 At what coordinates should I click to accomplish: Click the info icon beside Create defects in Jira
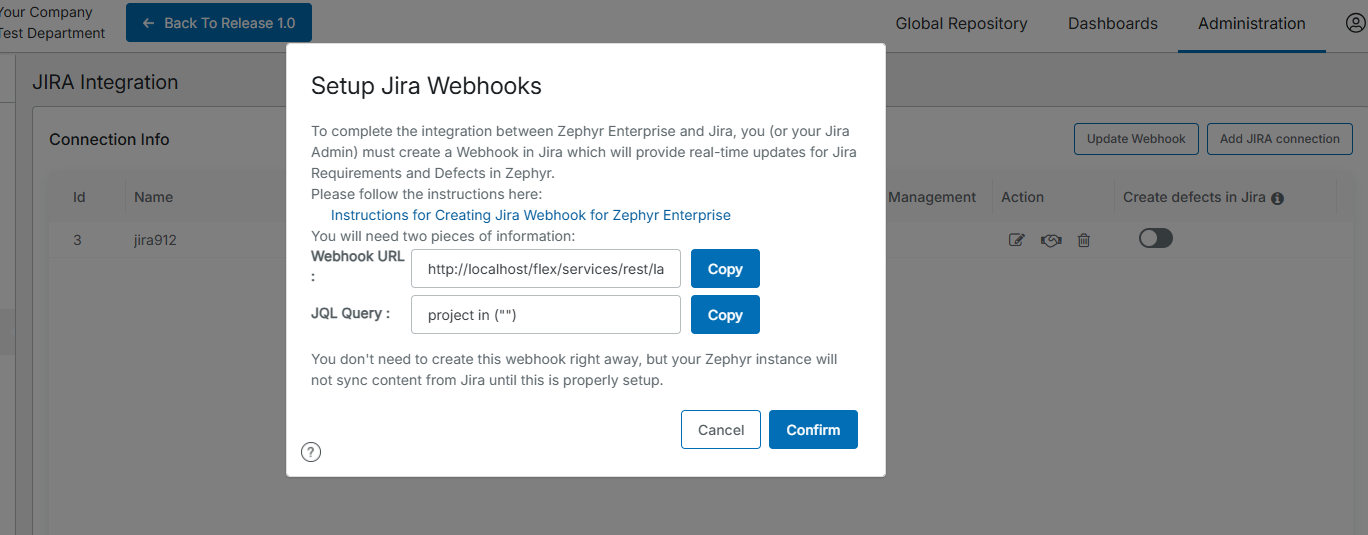click(1277, 198)
